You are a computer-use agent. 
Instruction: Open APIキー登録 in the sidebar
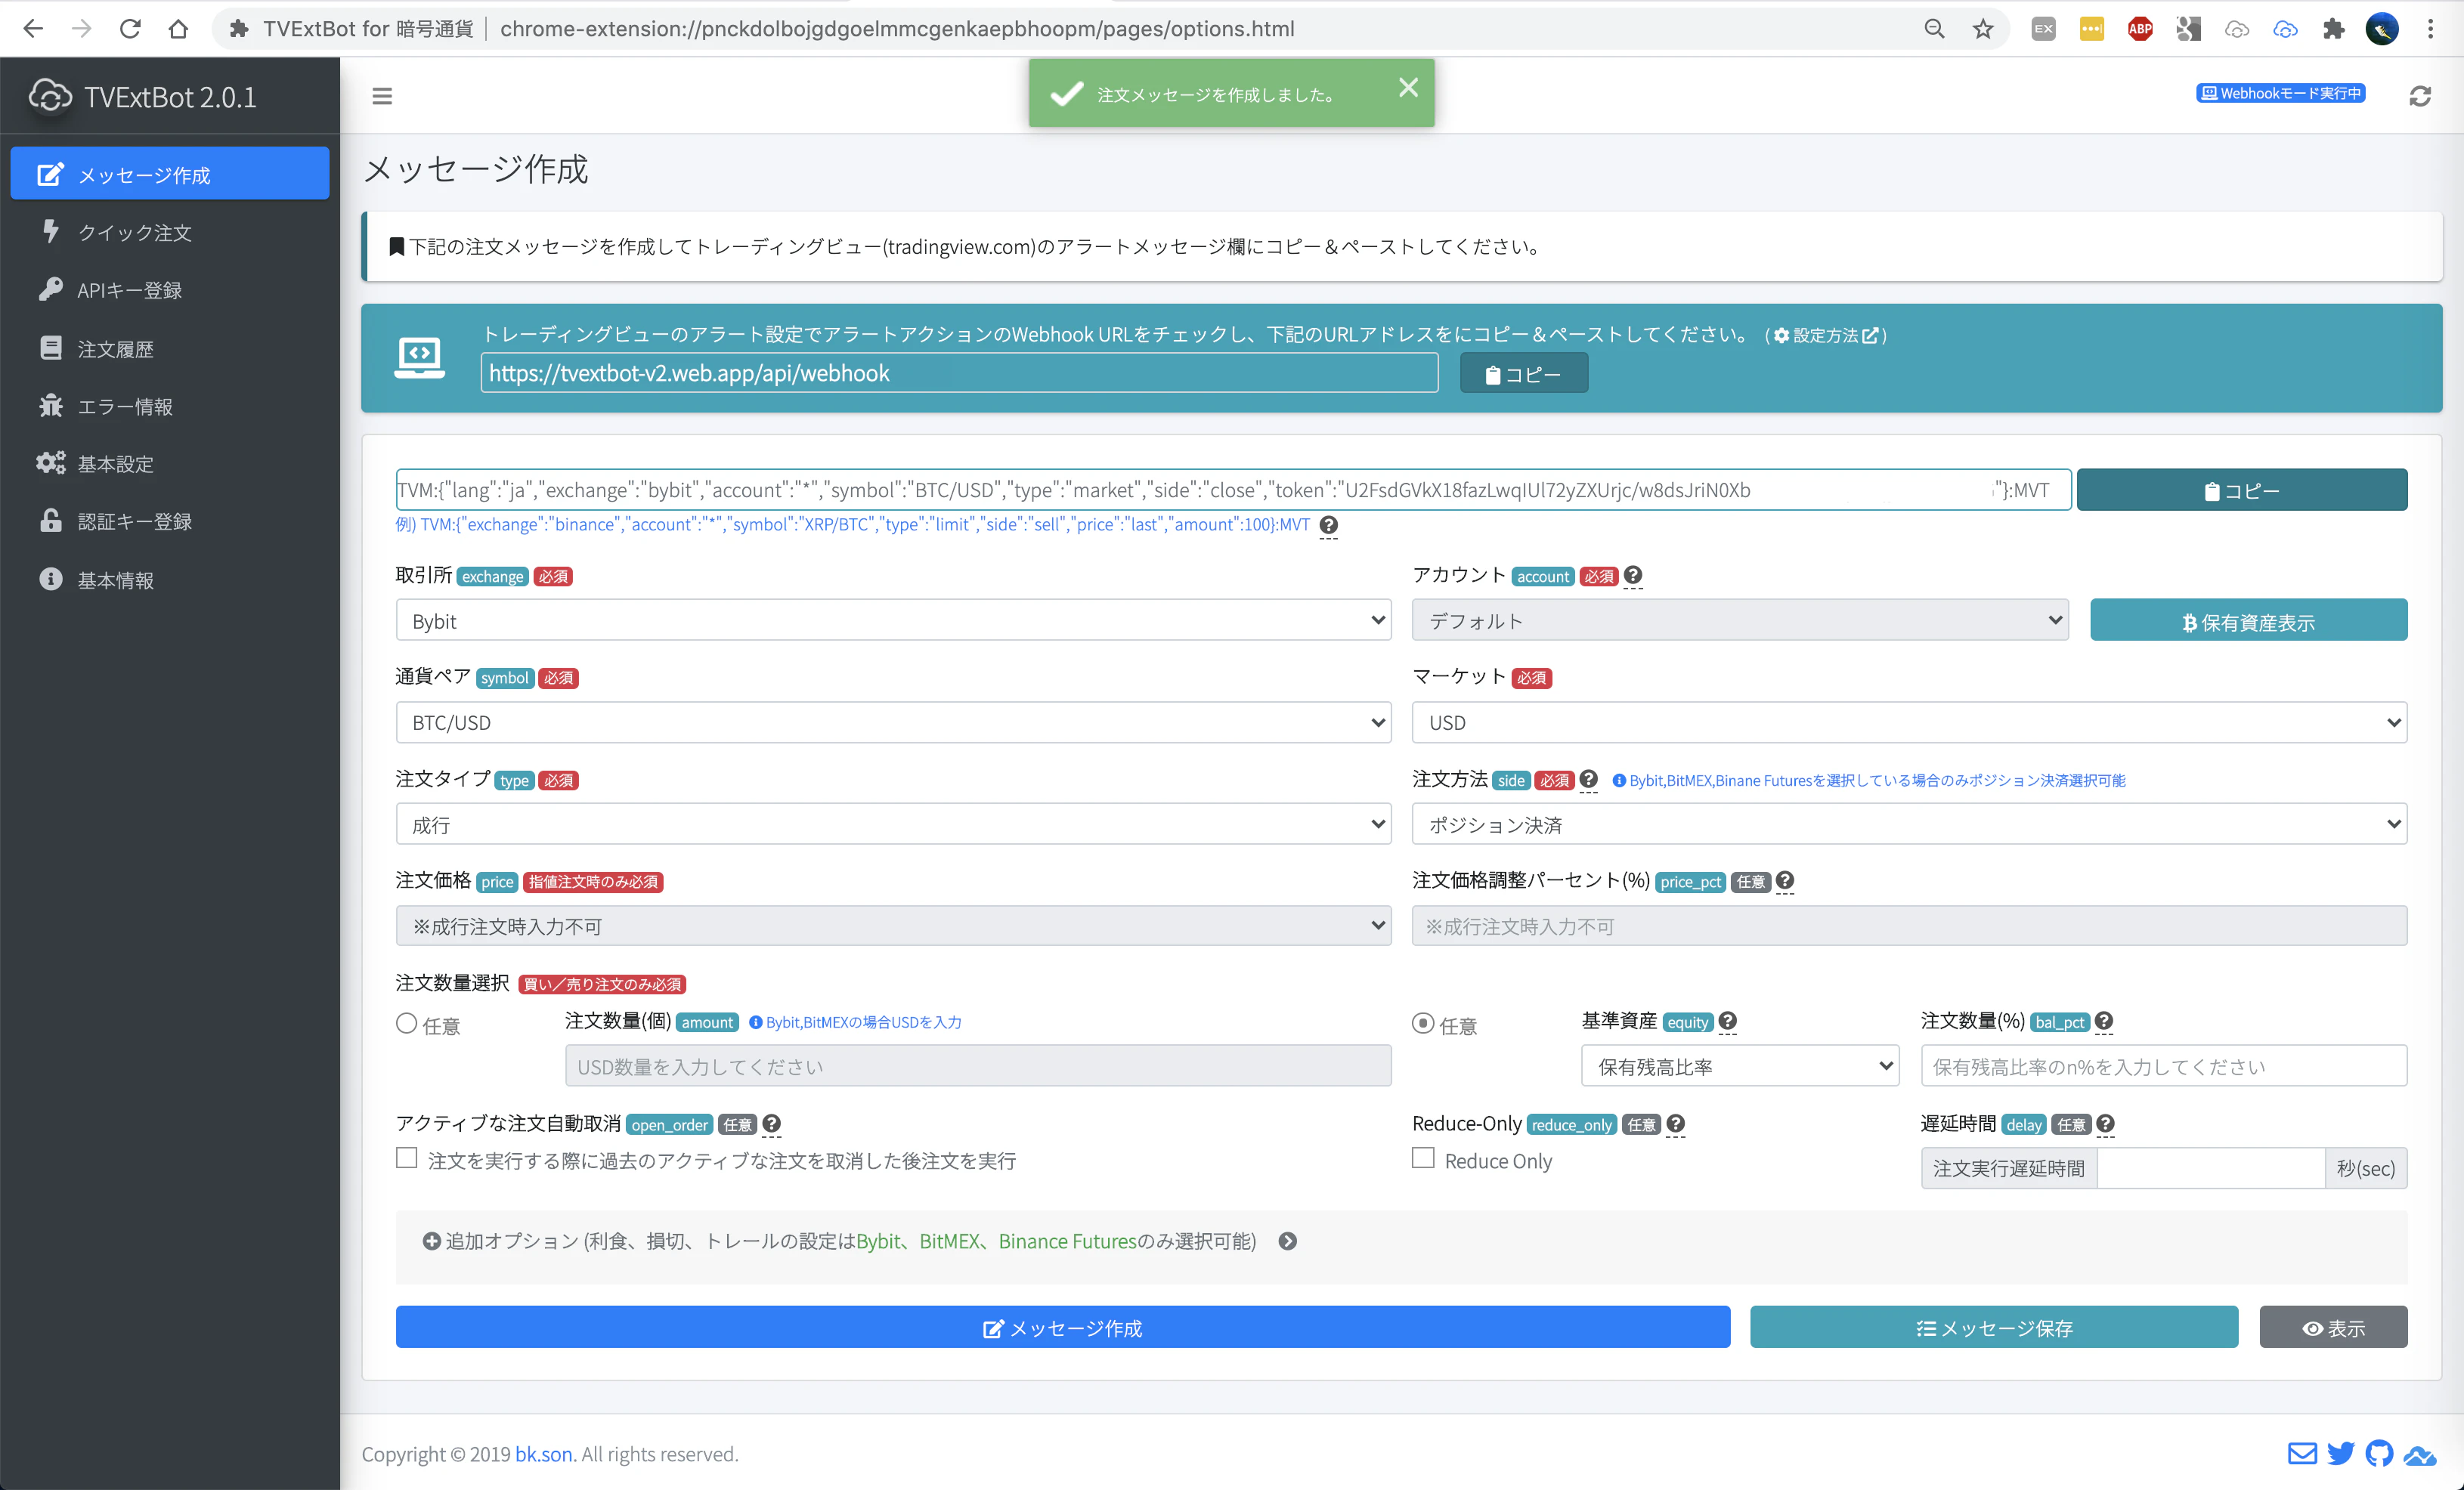[x=170, y=290]
